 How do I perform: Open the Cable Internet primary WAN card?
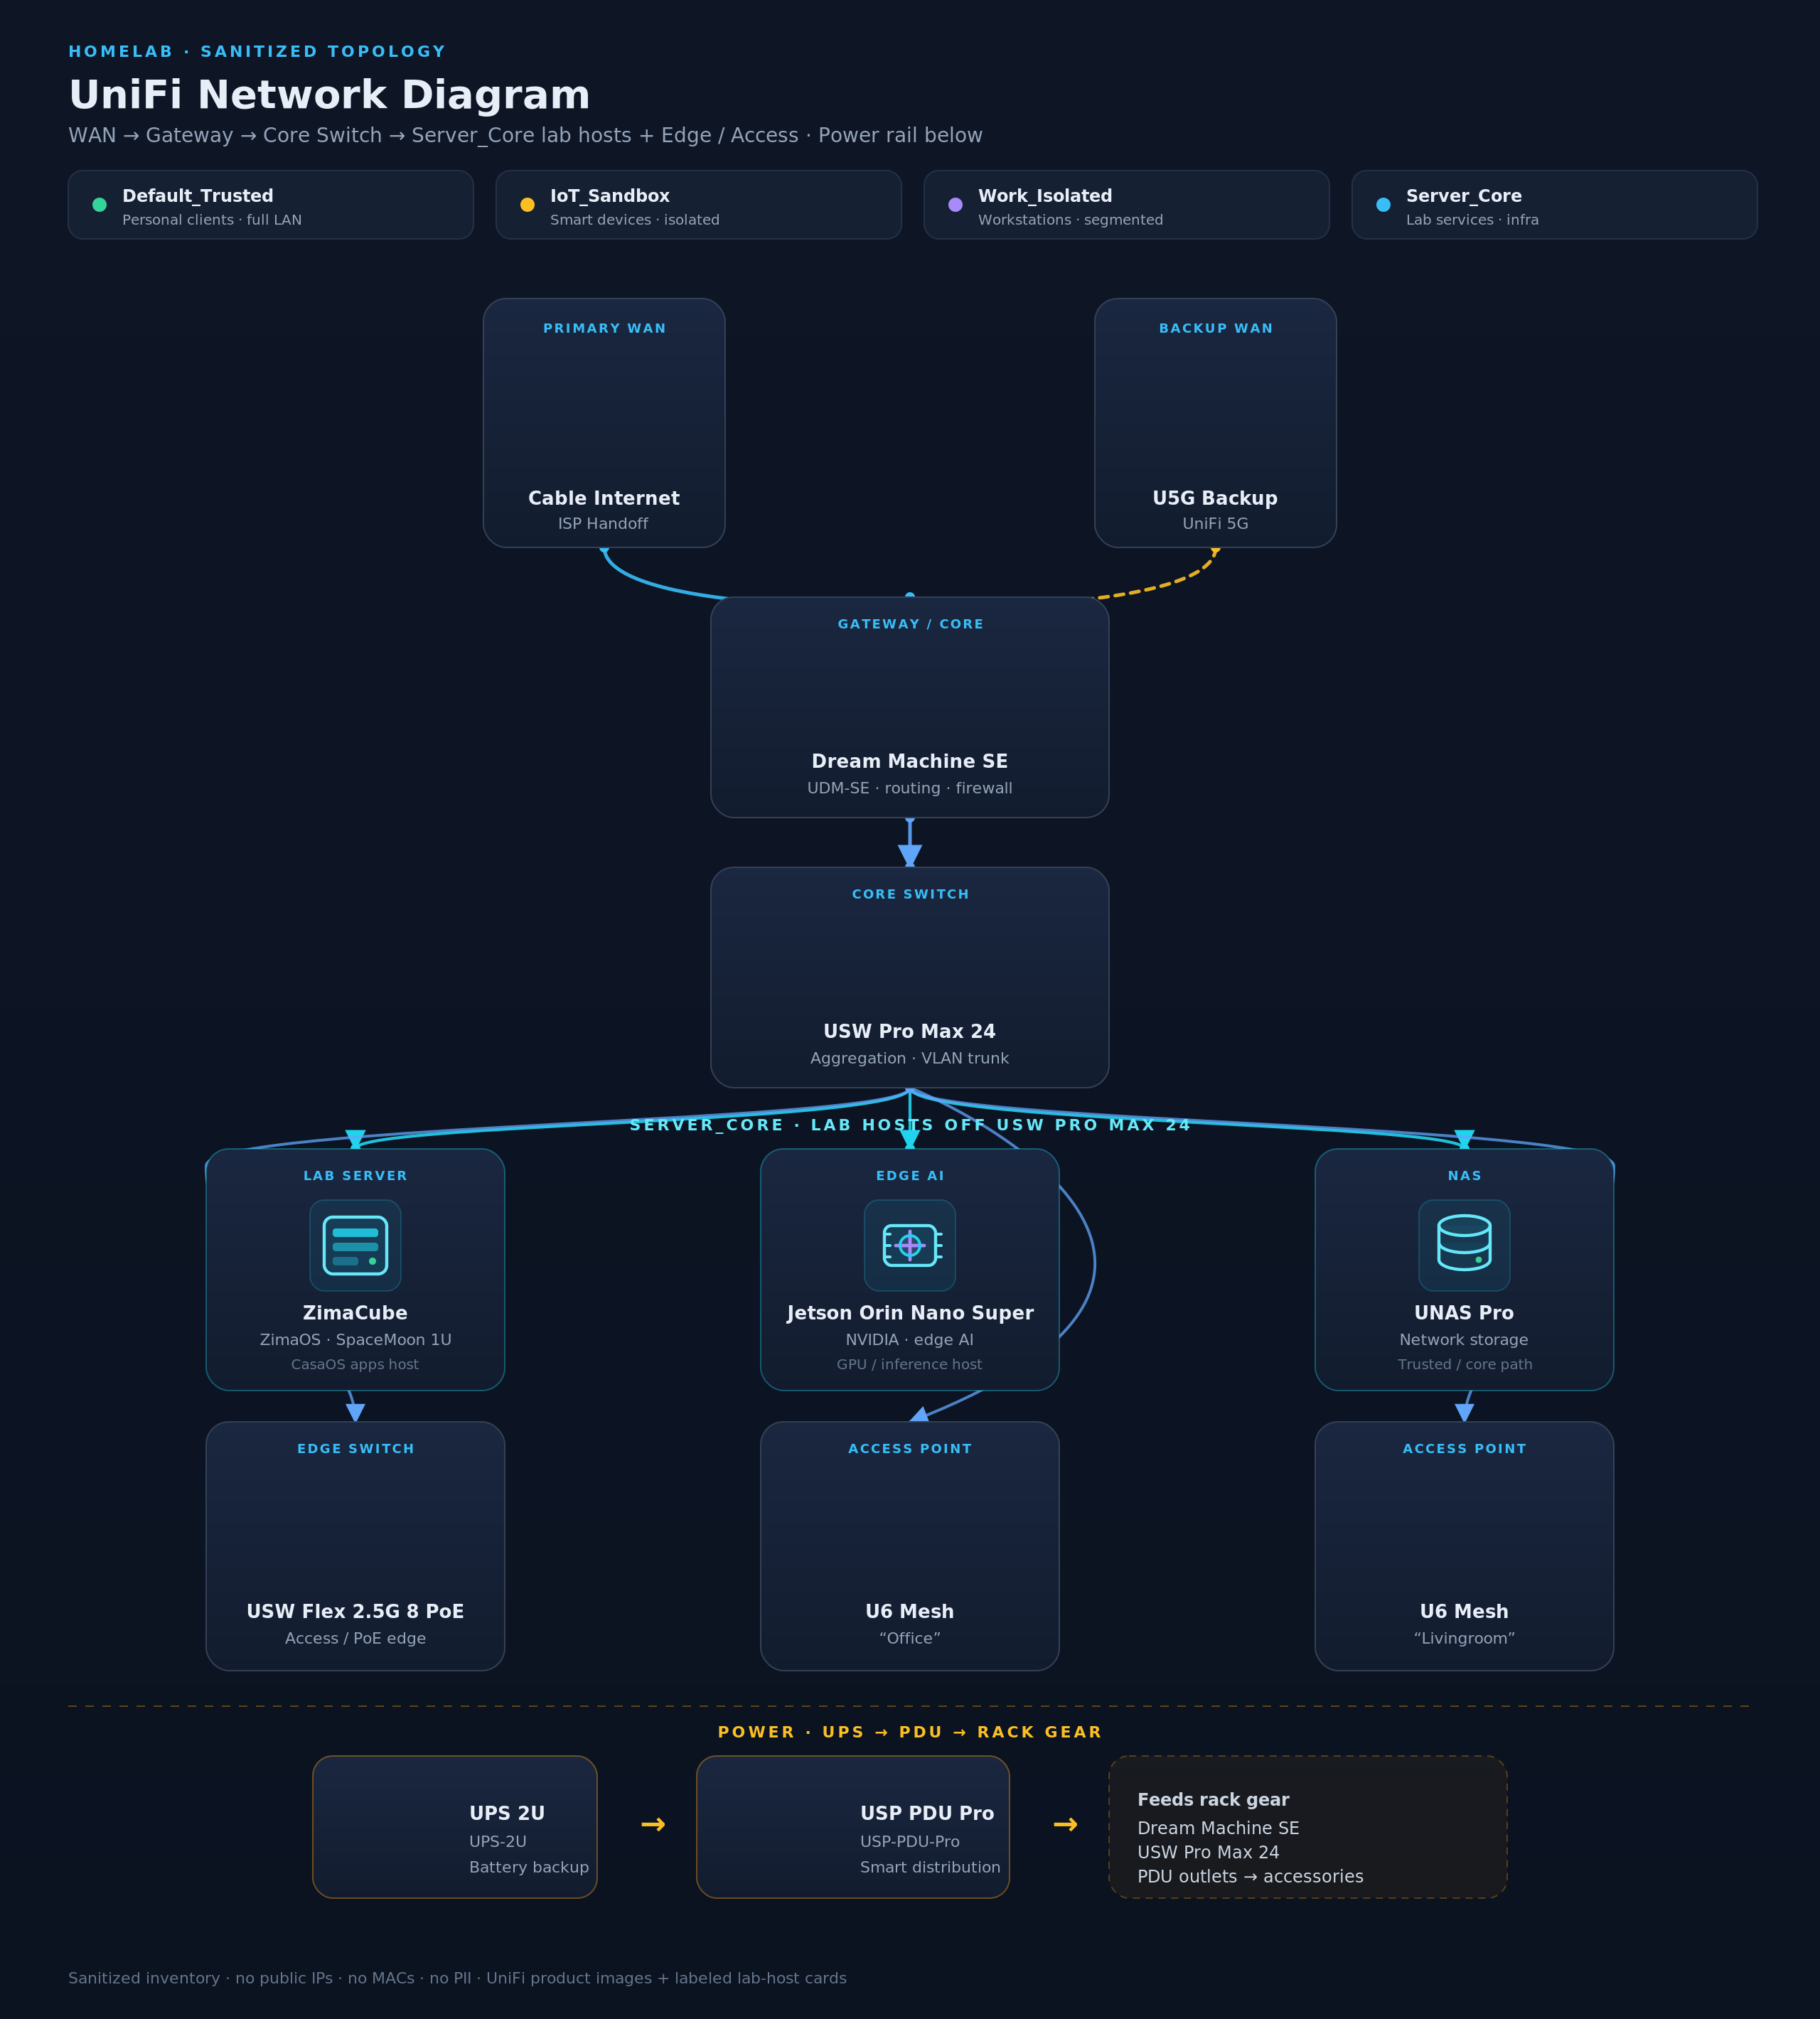pos(604,423)
